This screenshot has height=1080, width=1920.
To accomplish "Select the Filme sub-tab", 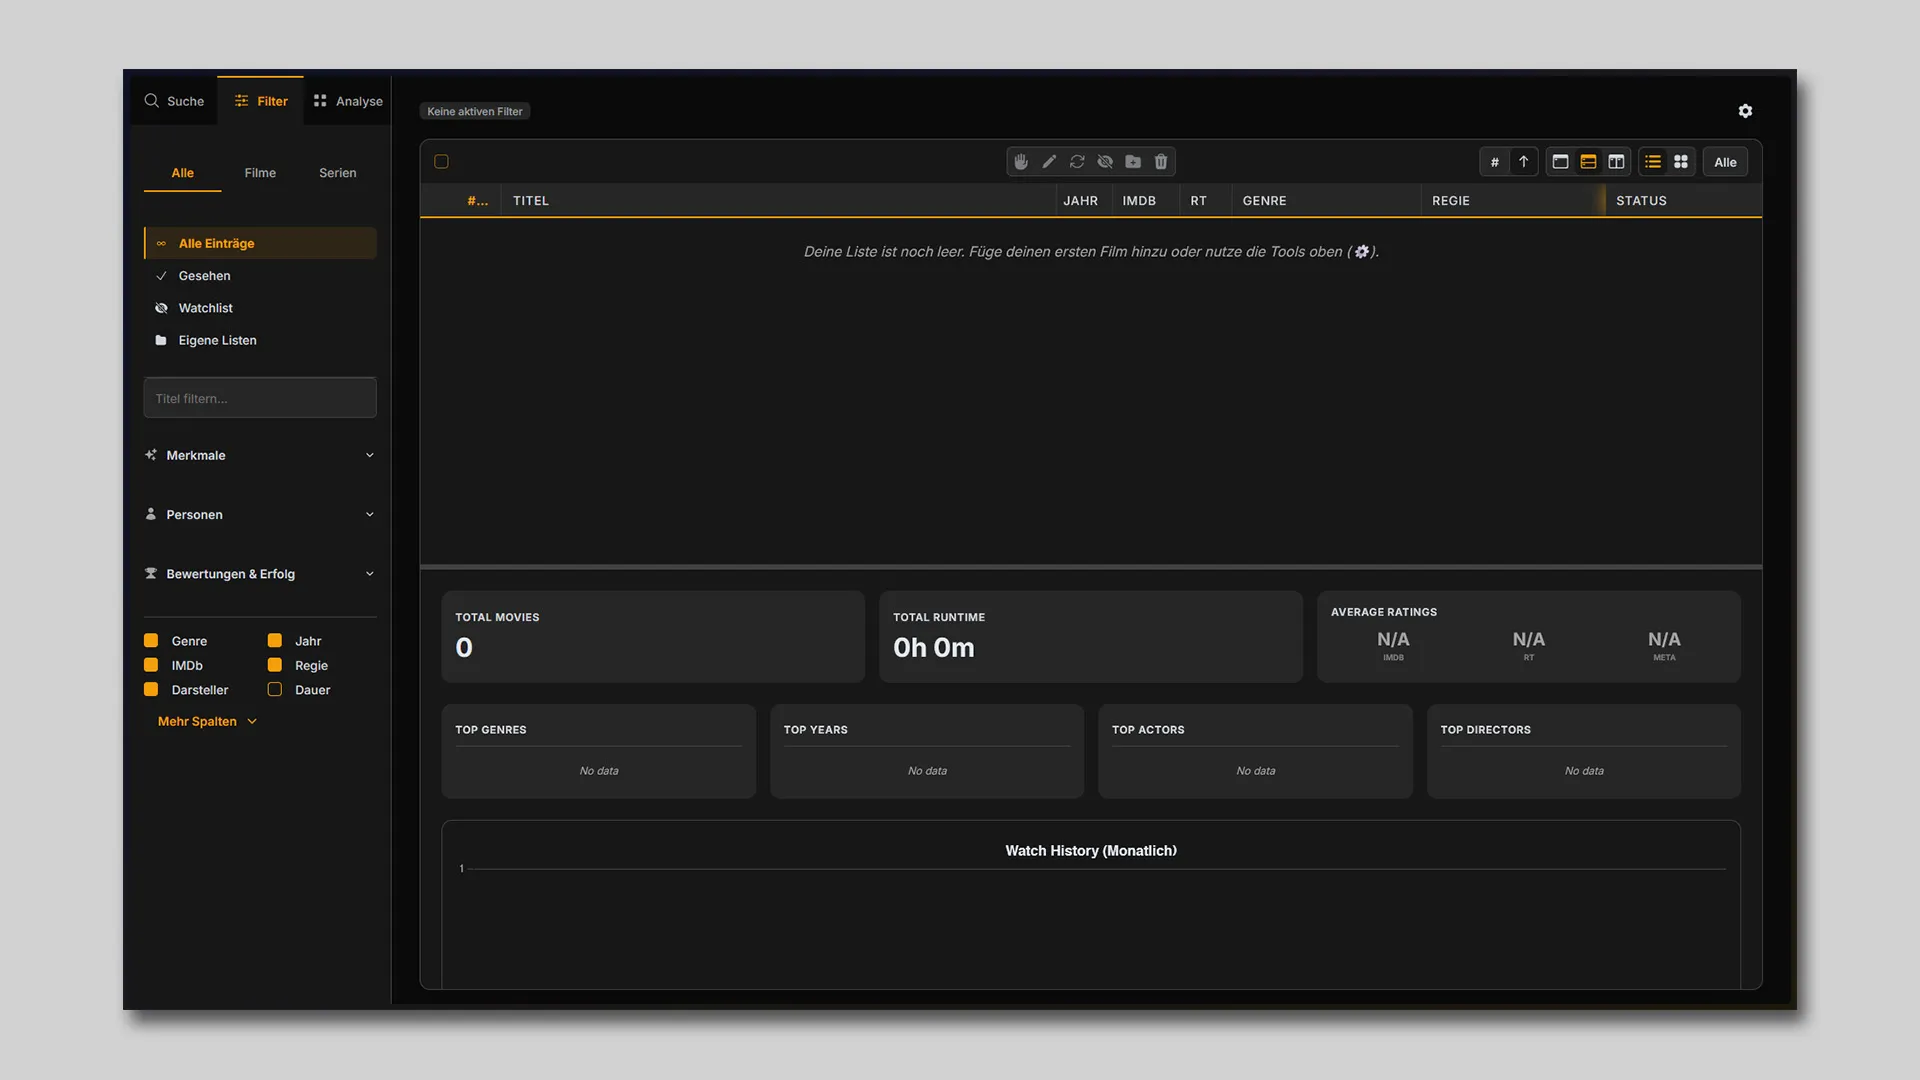I will coord(260,173).
